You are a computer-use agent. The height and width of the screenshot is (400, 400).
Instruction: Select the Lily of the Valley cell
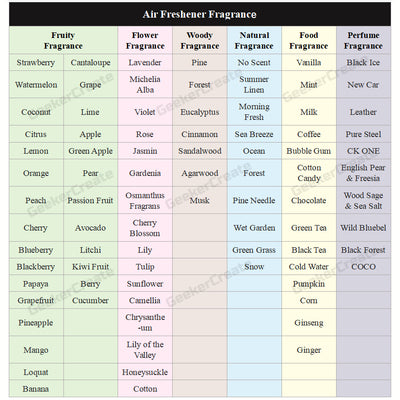pos(145,350)
